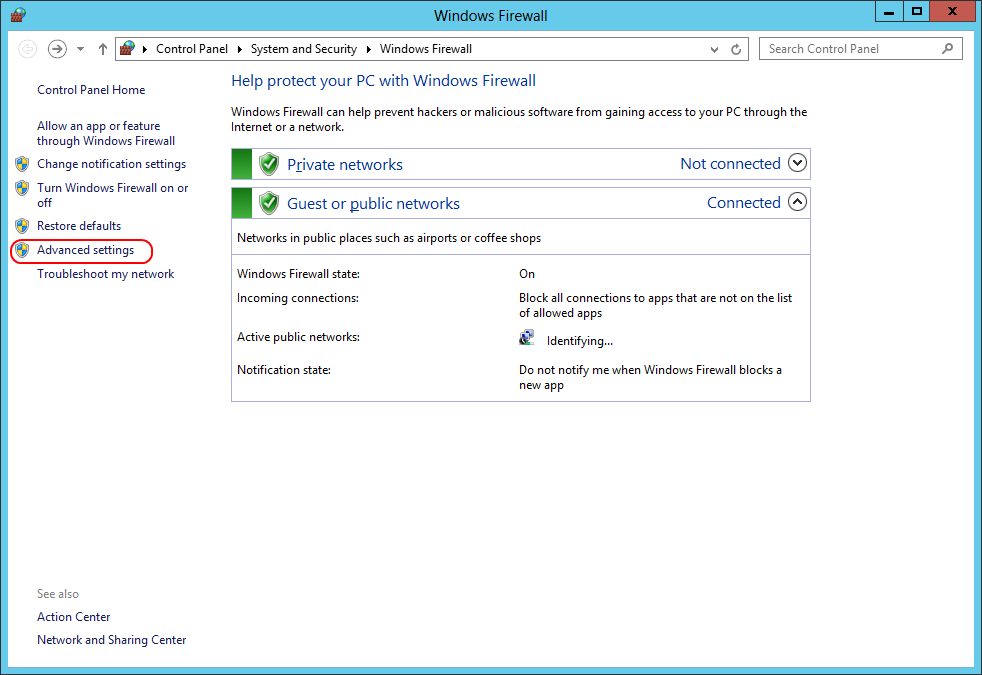Expand the arrow after System and Security breadcrumb
This screenshot has height=675, width=982.
point(368,49)
